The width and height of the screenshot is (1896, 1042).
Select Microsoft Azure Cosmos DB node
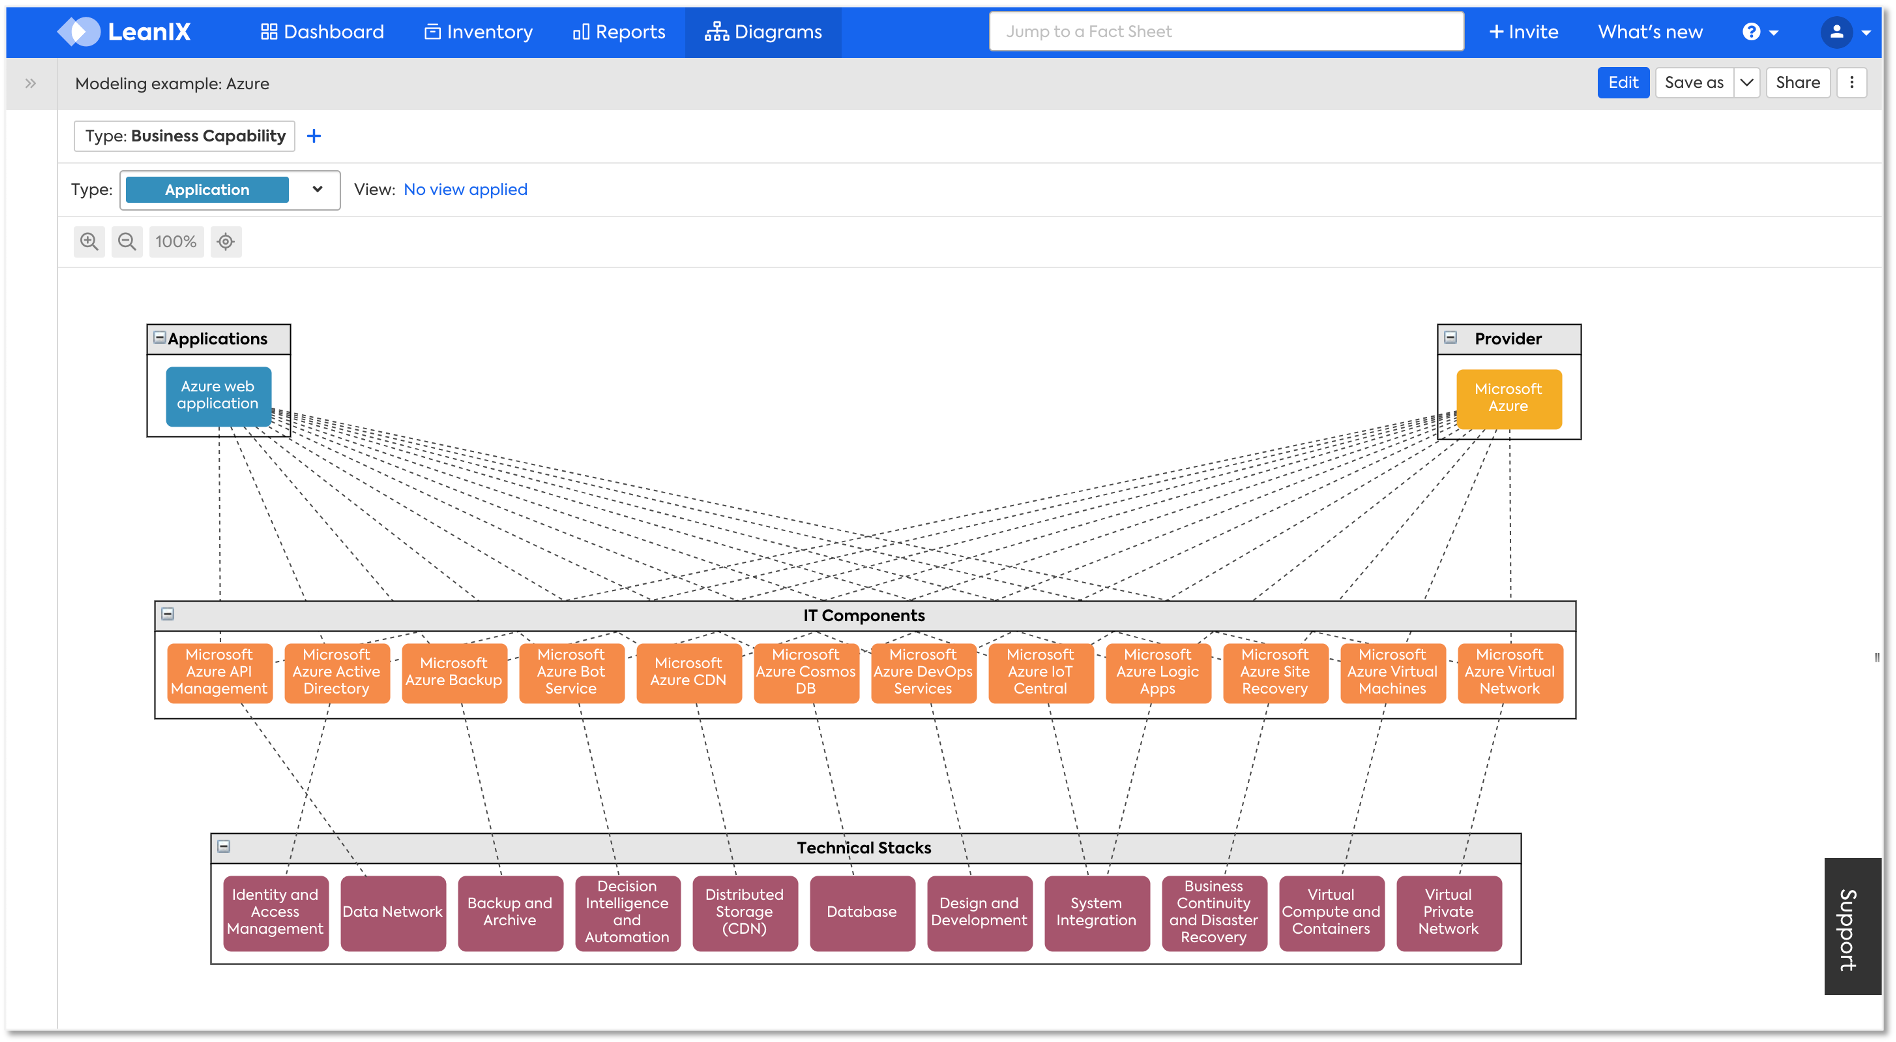click(x=806, y=673)
